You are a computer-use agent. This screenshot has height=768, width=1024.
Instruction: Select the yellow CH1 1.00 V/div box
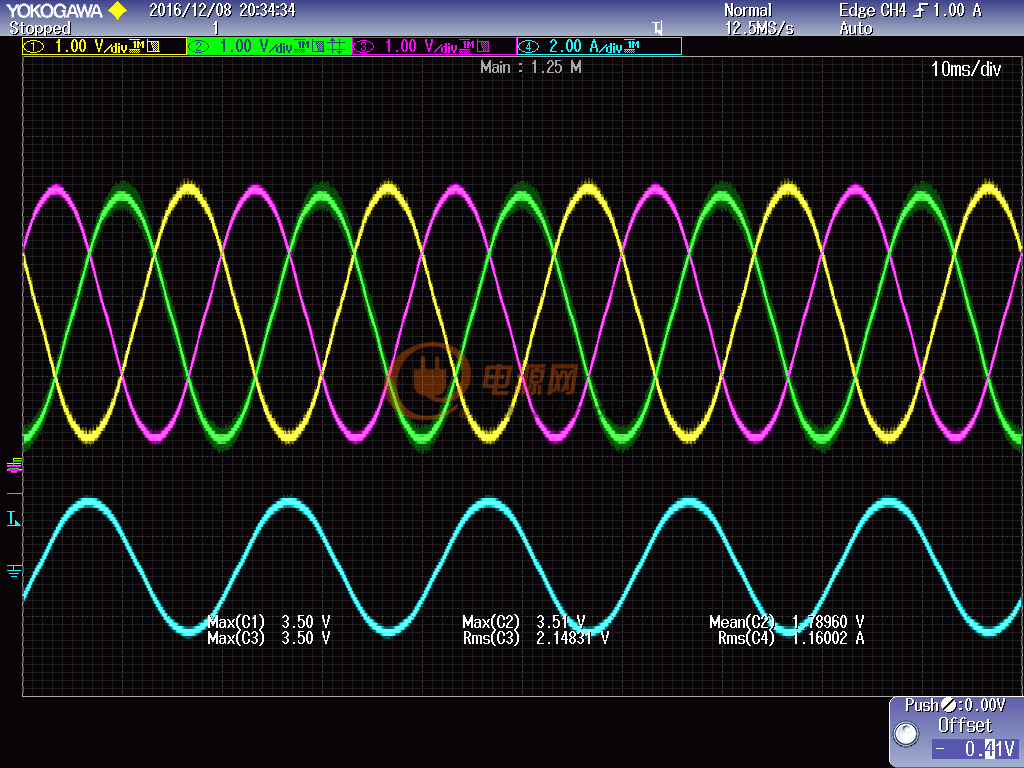pyautogui.click(x=104, y=46)
